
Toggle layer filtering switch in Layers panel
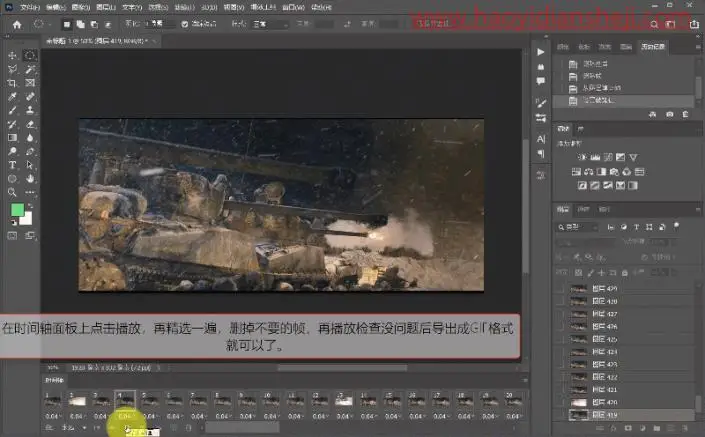pyautogui.click(x=676, y=226)
